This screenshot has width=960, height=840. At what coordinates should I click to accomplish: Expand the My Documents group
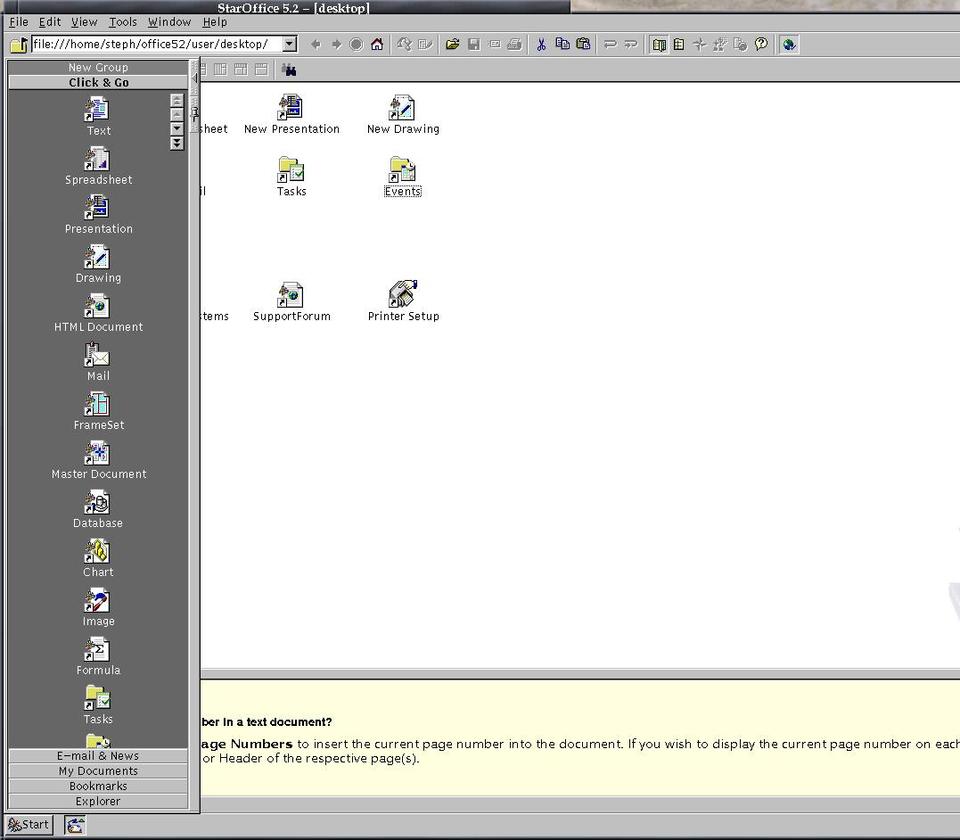[98, 771]
